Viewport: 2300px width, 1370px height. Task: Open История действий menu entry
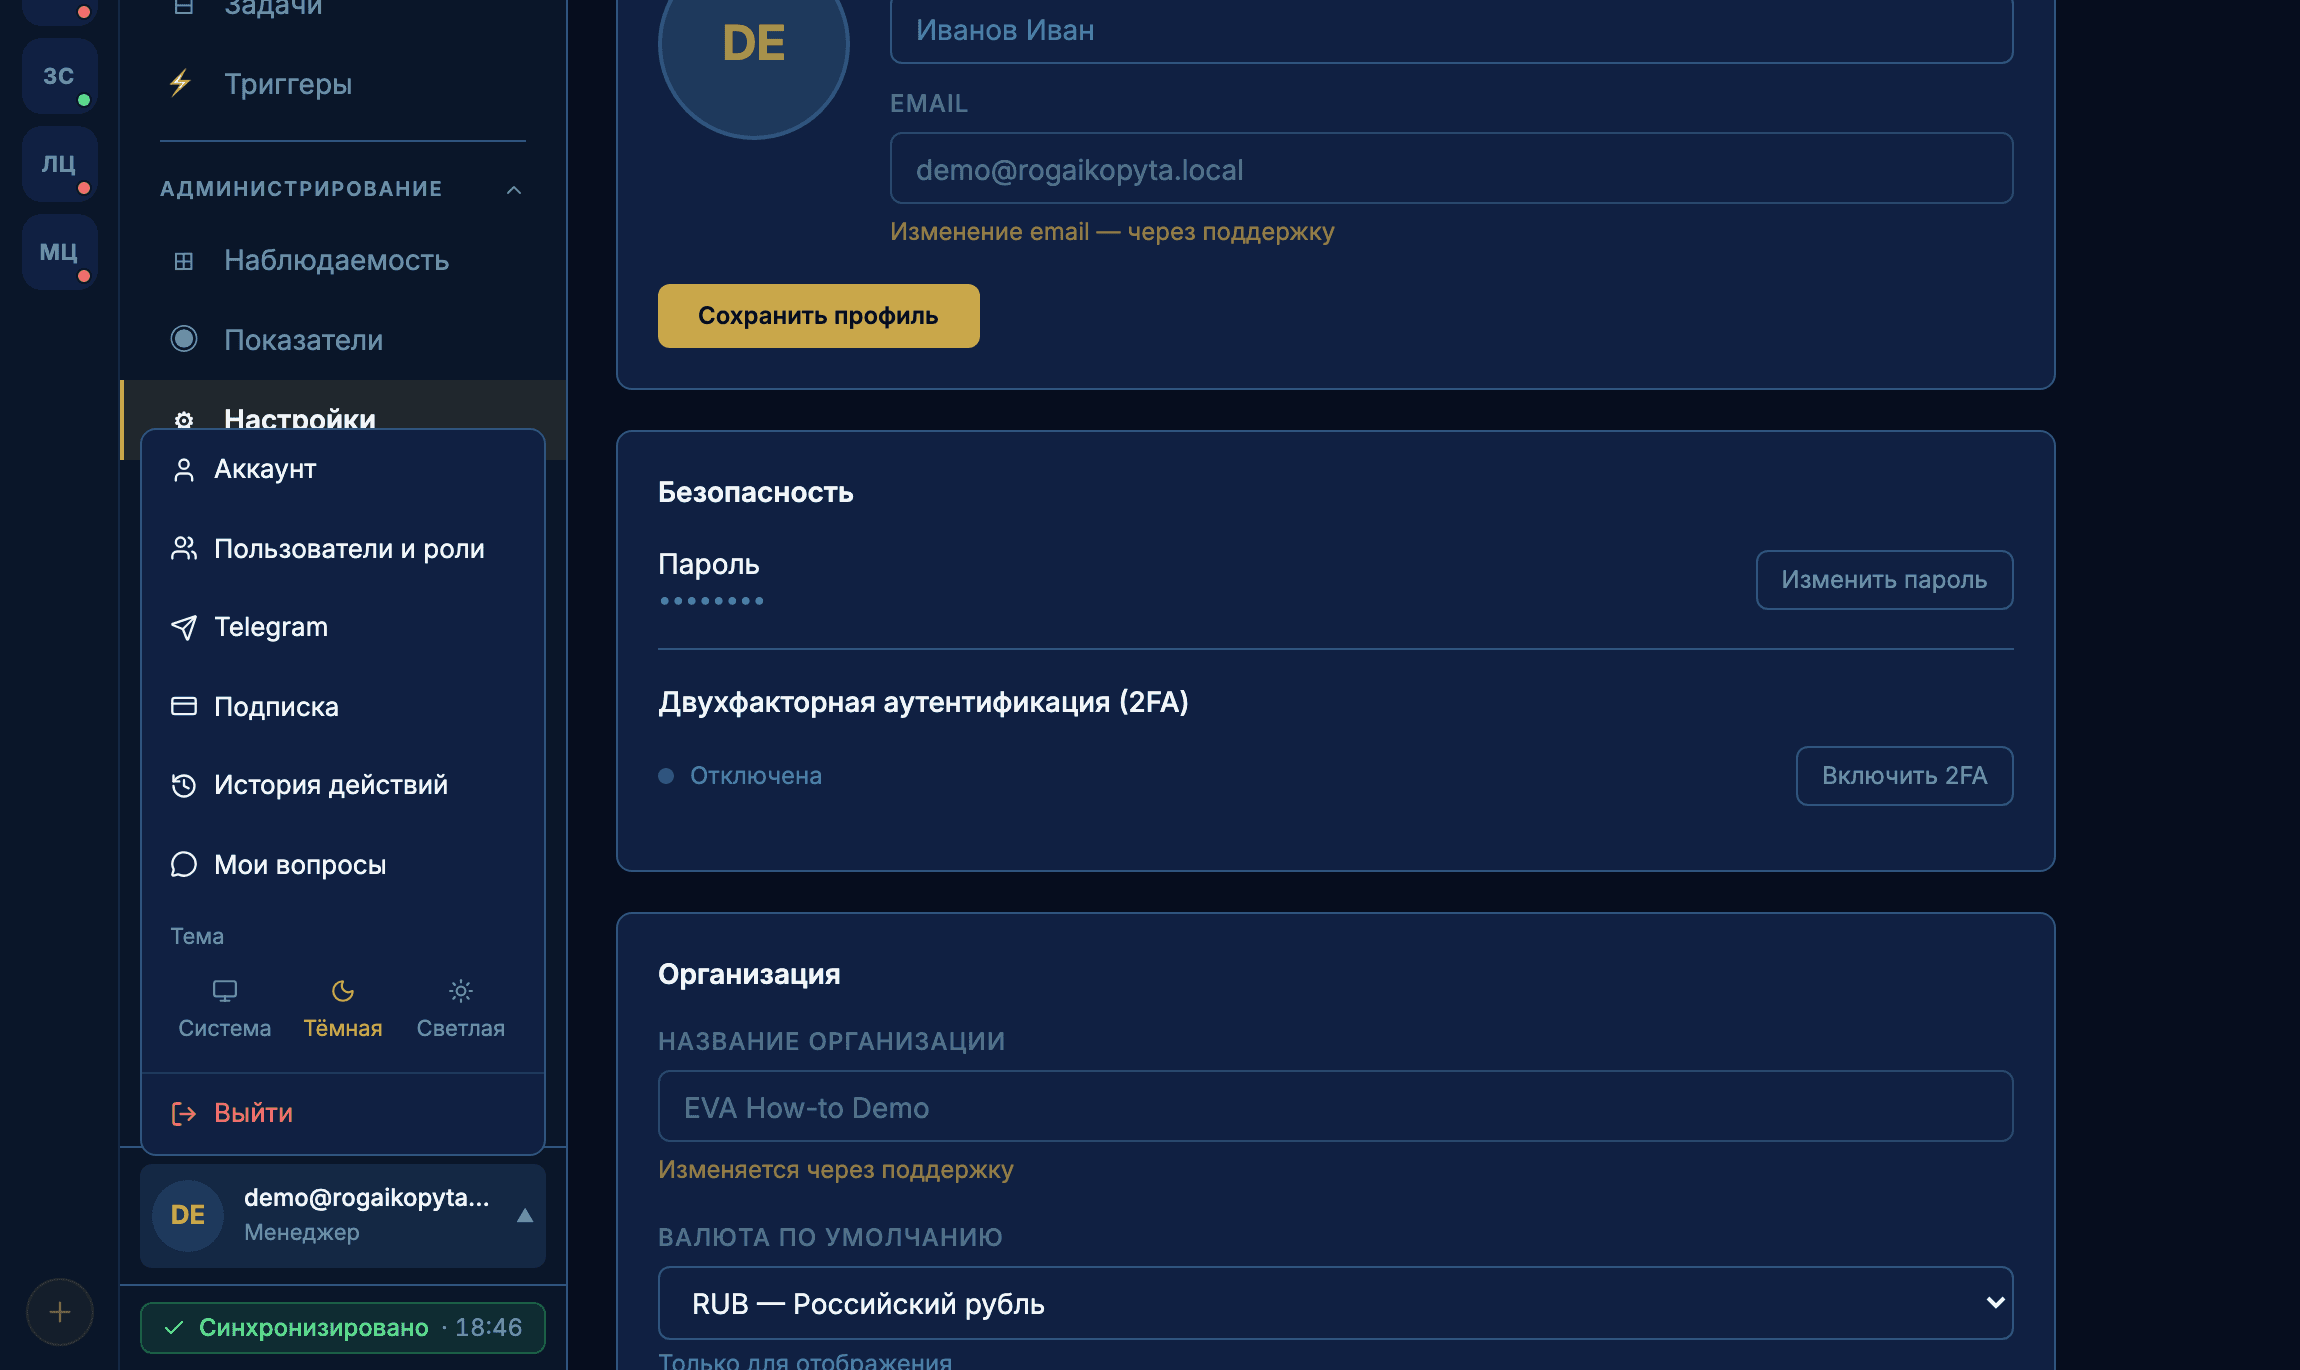point(343,785)
